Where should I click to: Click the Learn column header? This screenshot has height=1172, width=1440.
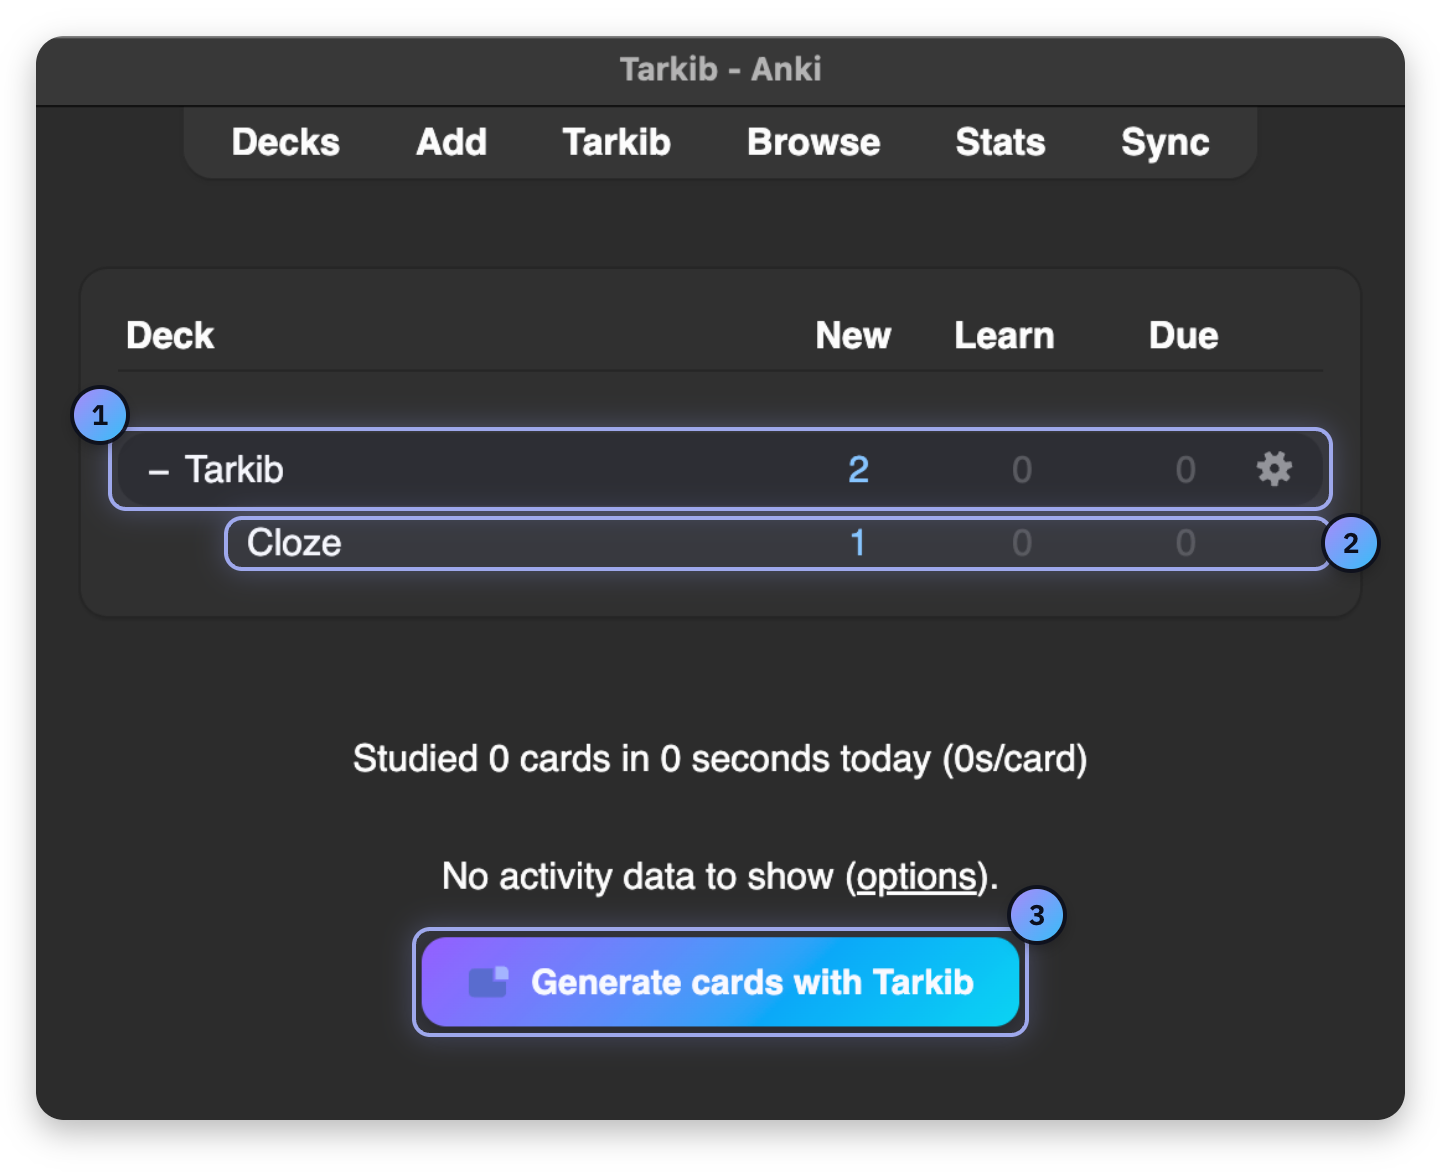point(1004,335)
